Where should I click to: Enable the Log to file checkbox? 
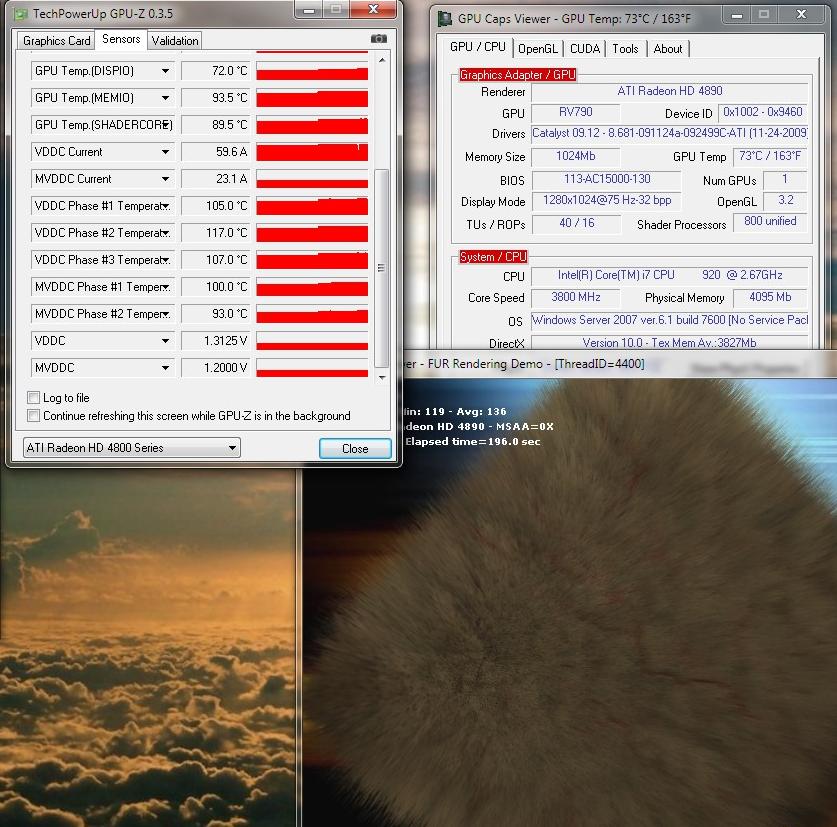tap(33, 397)
